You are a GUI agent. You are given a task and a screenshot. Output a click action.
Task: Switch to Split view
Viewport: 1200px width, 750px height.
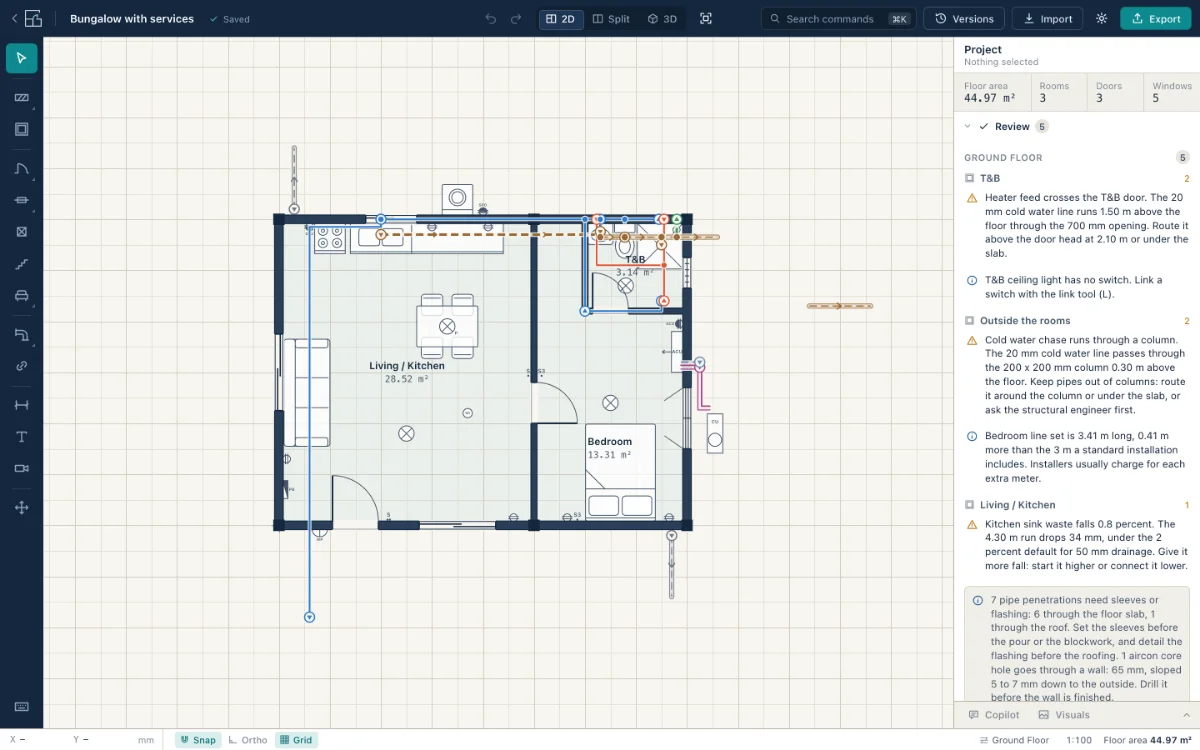tap(611, 19)
